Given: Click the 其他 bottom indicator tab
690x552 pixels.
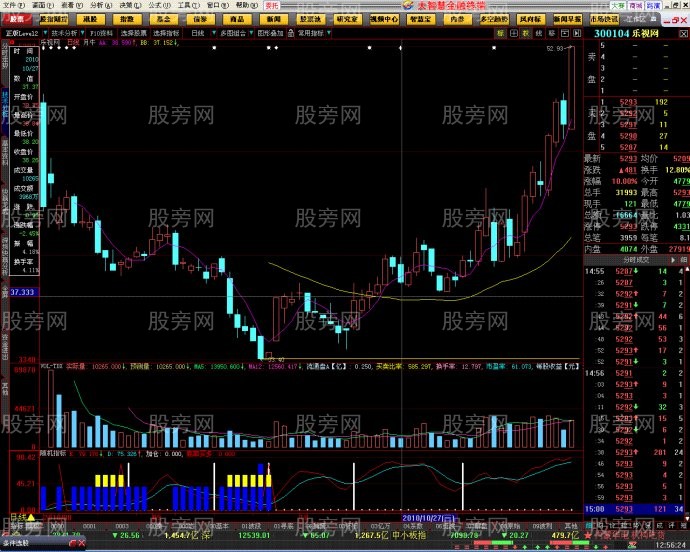Looking at the screenshot, I should tap(570, 526).
